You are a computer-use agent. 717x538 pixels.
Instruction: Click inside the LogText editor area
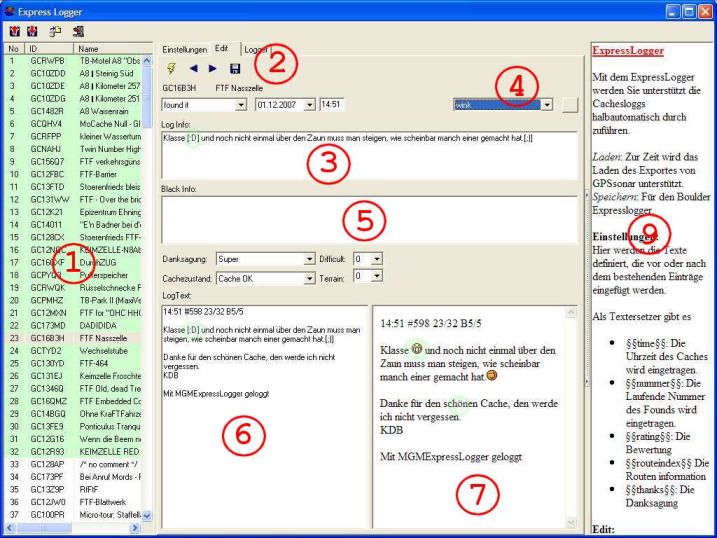pos(265,416)
